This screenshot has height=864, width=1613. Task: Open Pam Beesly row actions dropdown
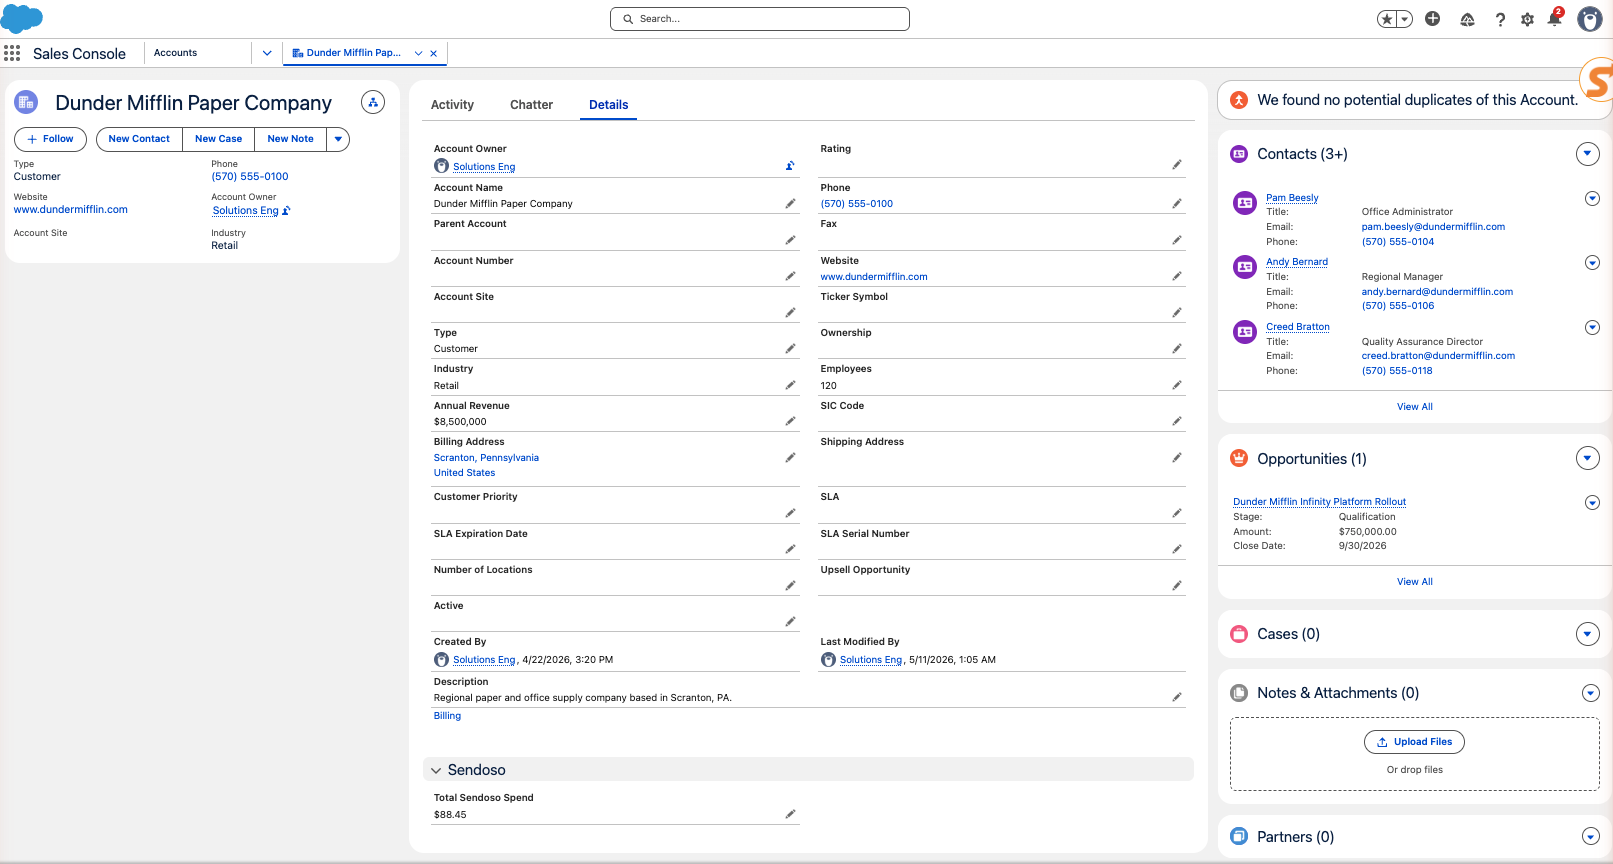click(1592, 198)
